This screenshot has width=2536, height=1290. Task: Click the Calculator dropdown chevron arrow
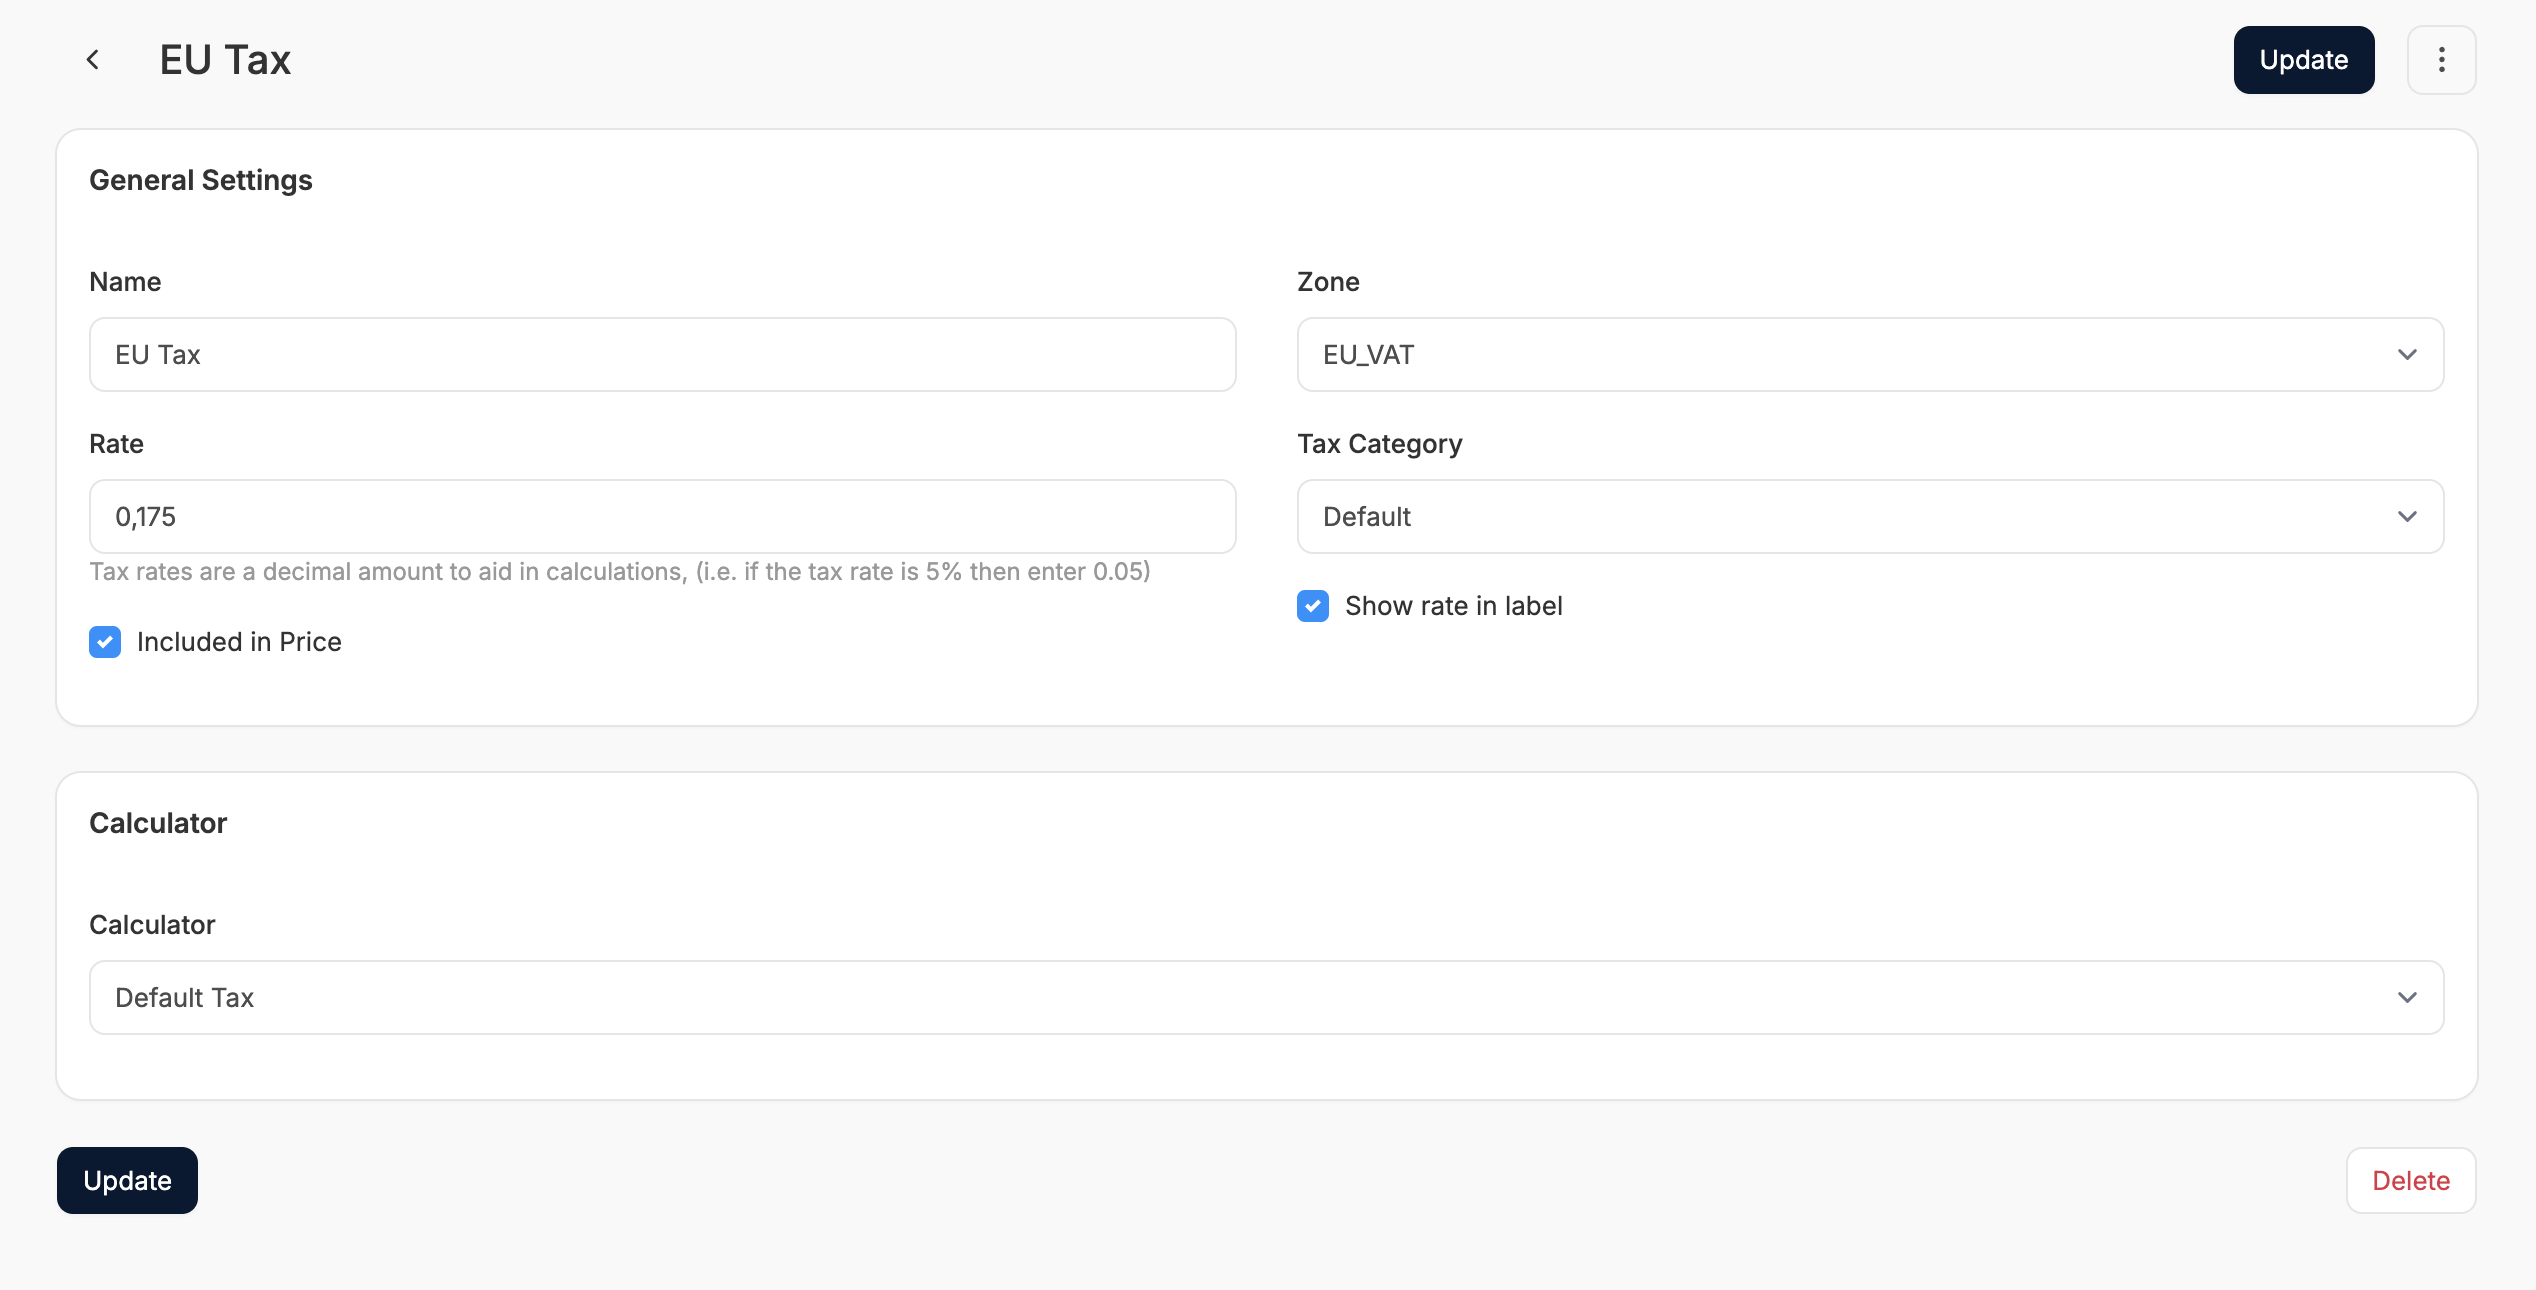click(2407, 998)
